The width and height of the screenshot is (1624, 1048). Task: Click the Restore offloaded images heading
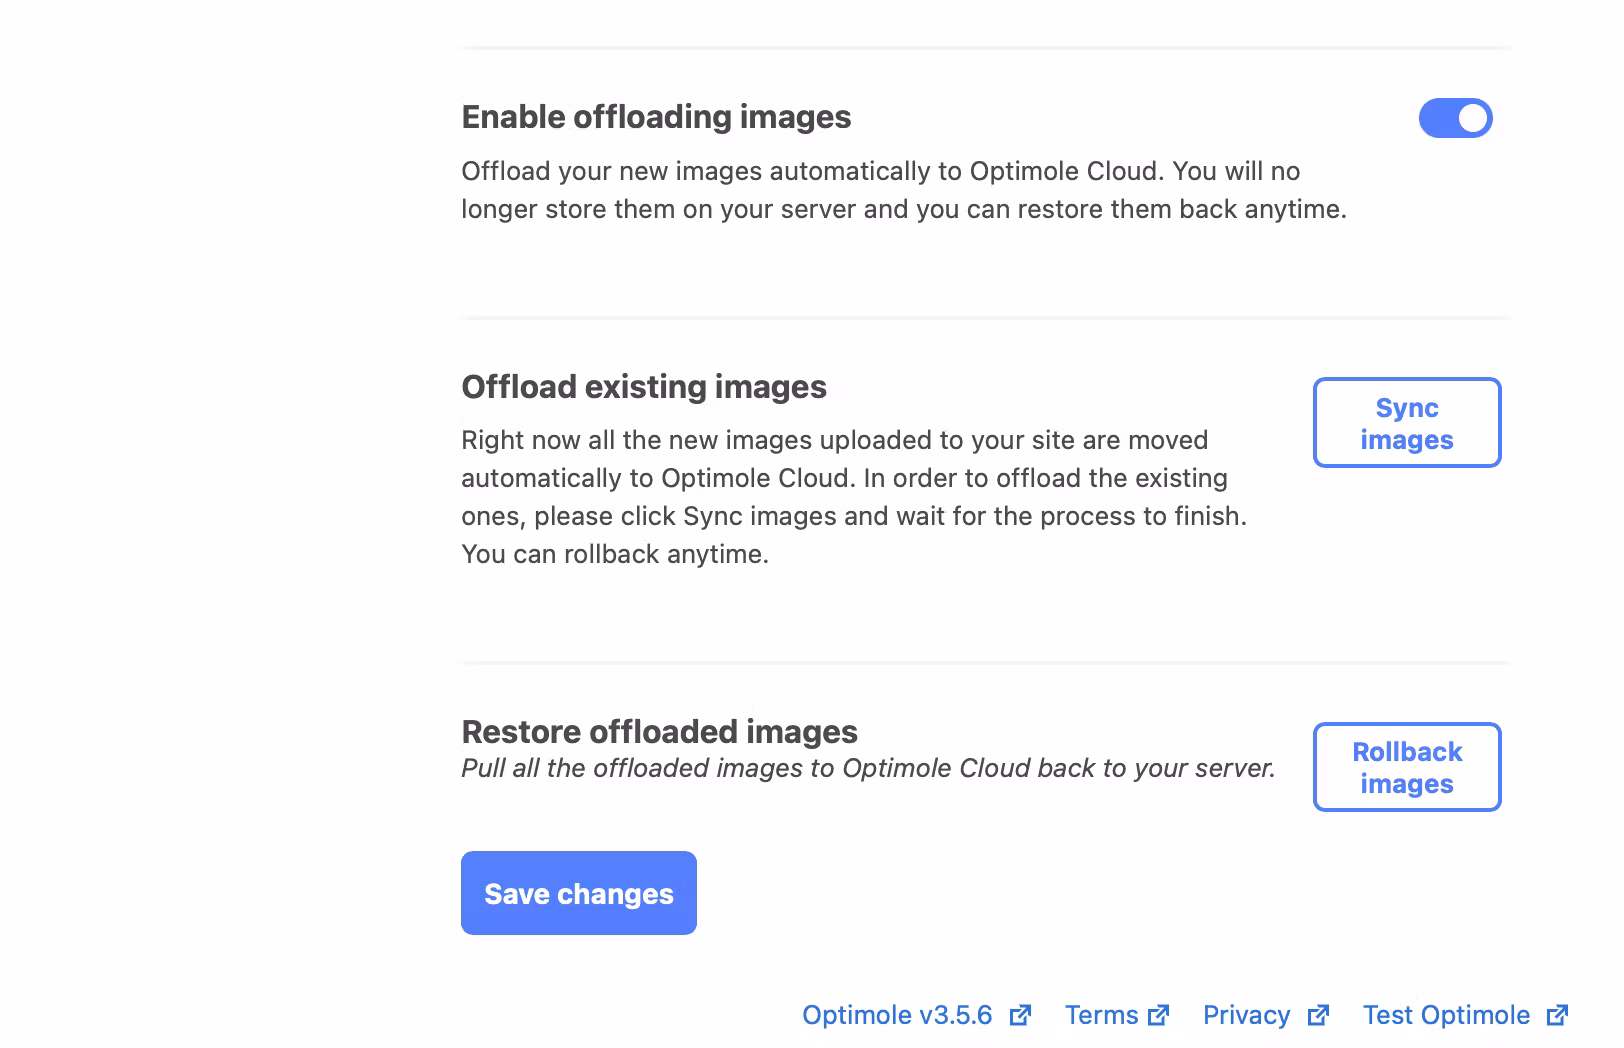click(x=658, y=731)
